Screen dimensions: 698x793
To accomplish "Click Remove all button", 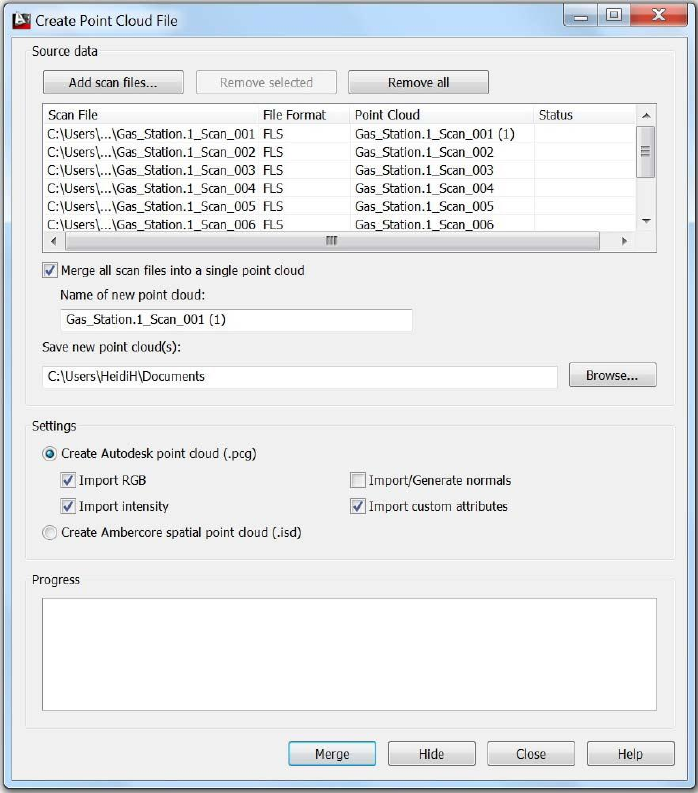I will [x=418, y=82].
